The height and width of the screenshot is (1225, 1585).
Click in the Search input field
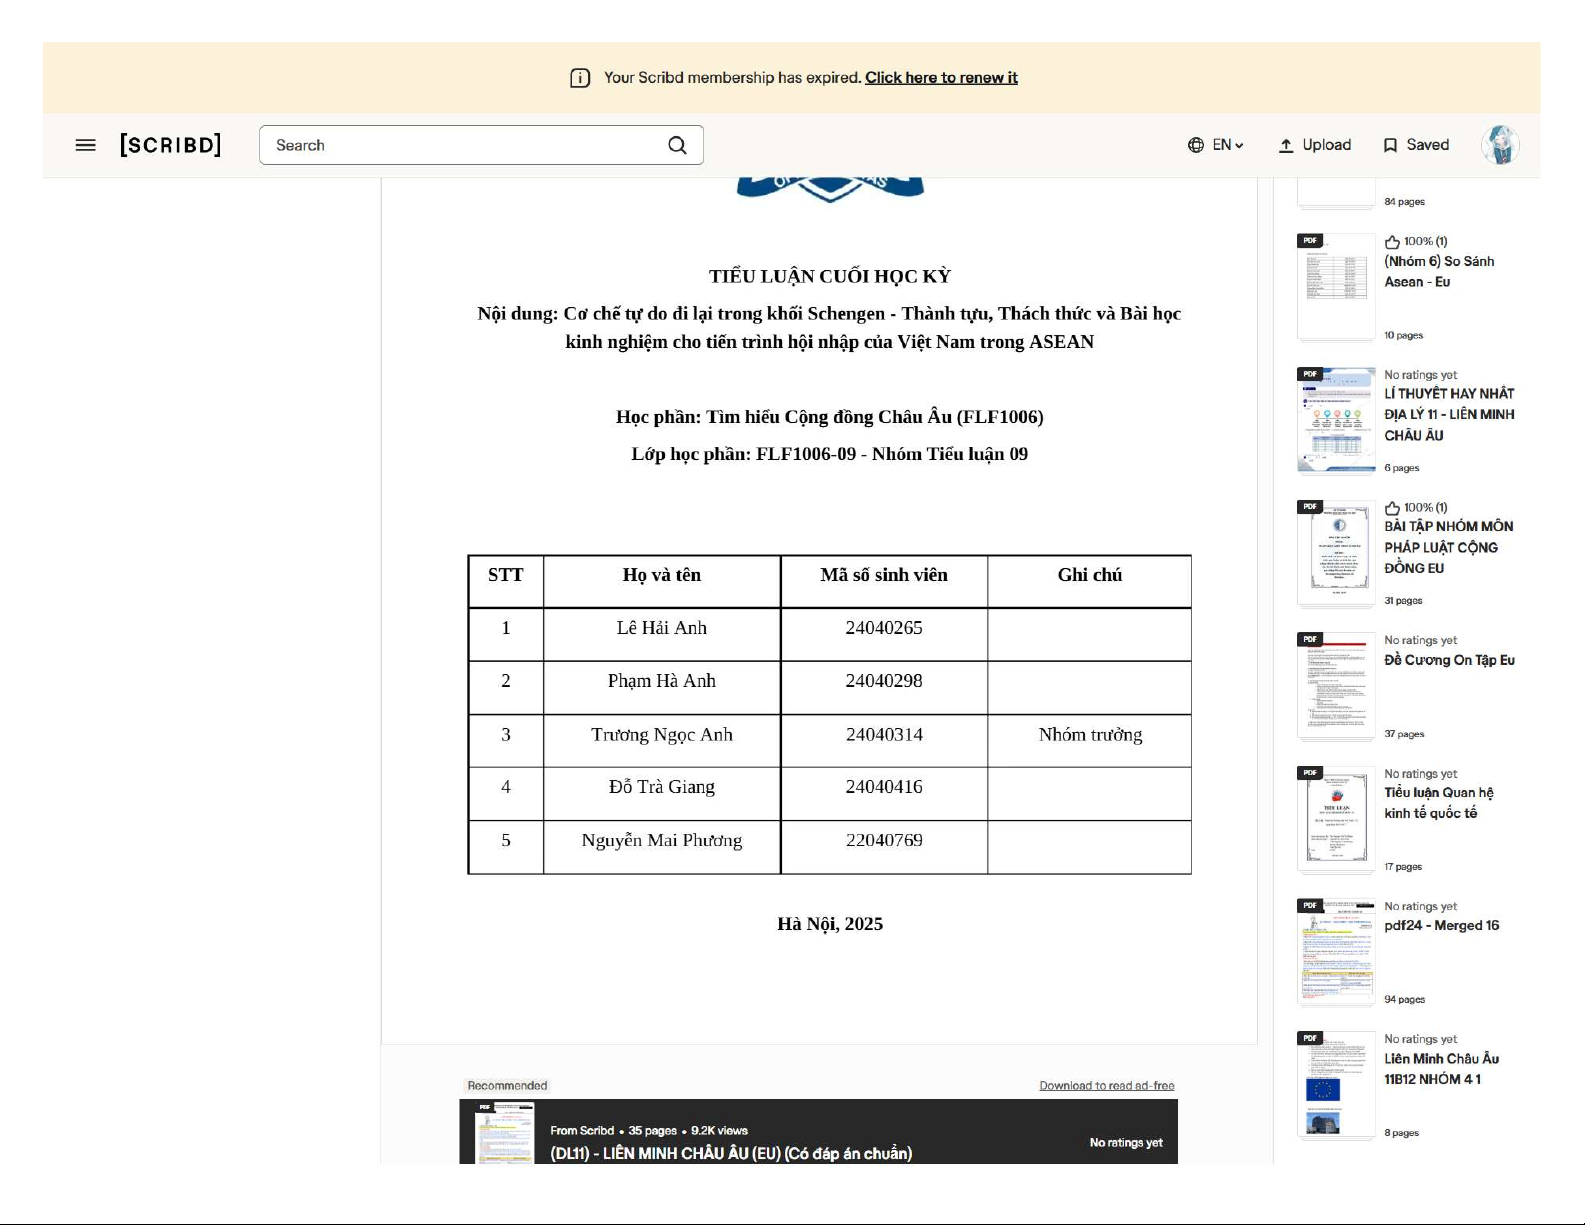pos(460,145)
